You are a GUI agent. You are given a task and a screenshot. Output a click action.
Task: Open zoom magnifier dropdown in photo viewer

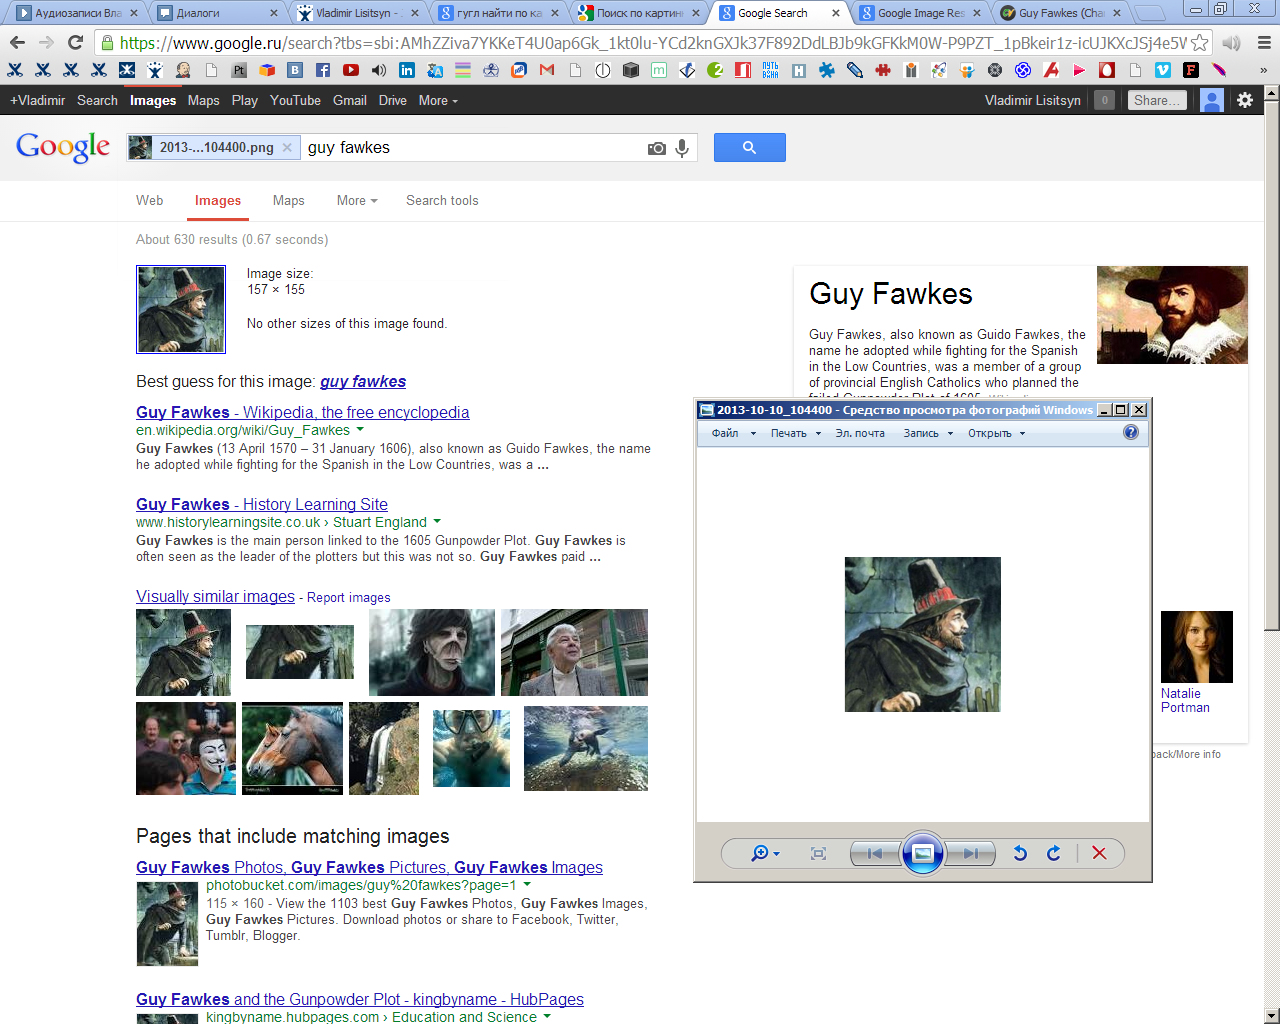(765, 853)
